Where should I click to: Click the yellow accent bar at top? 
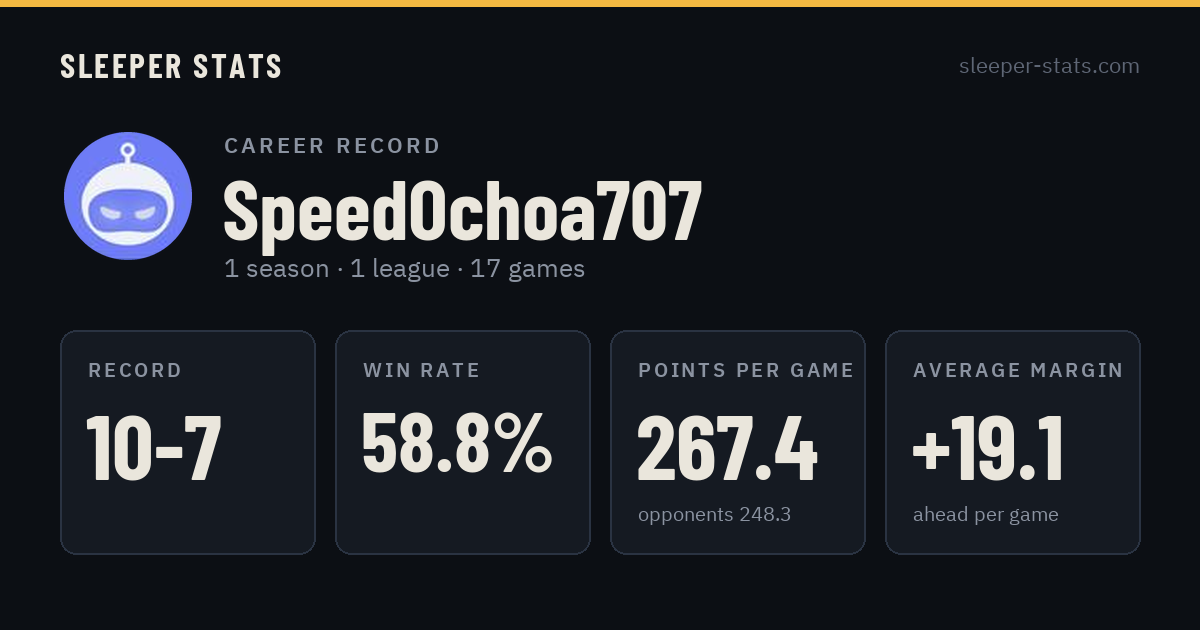click(600, 3)
